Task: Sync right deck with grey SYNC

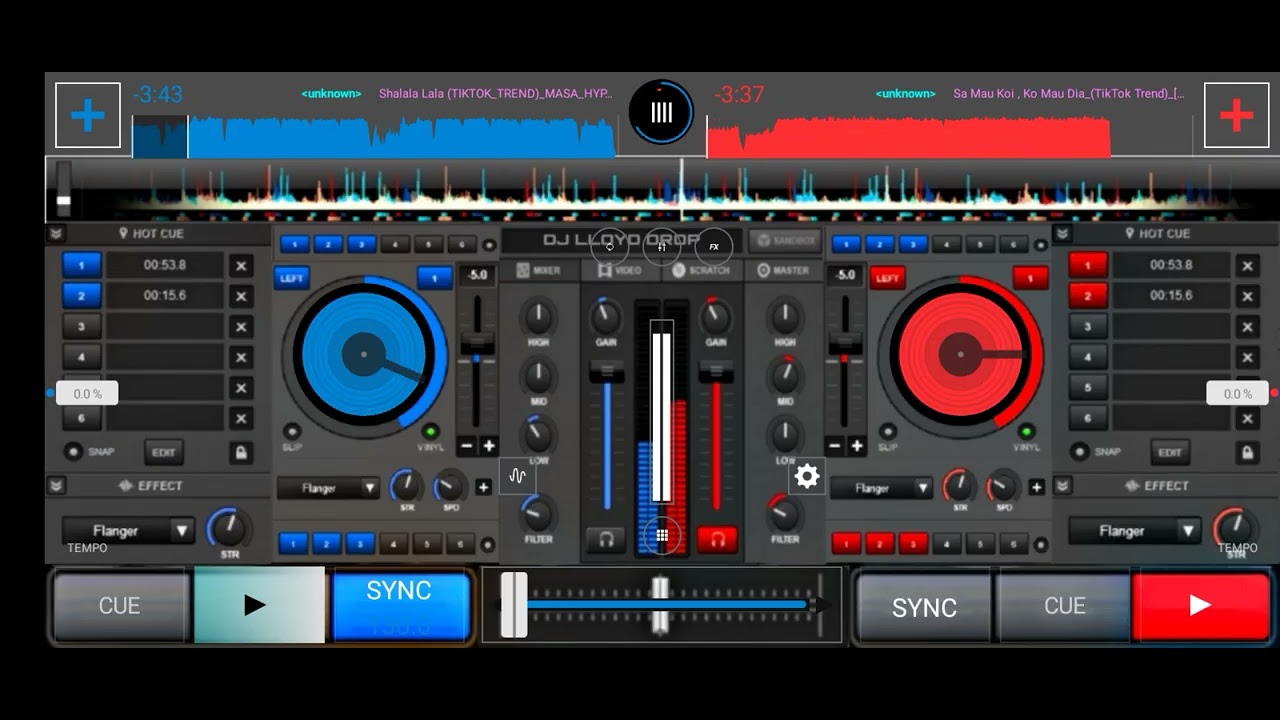Action: [x=924, y=607]
